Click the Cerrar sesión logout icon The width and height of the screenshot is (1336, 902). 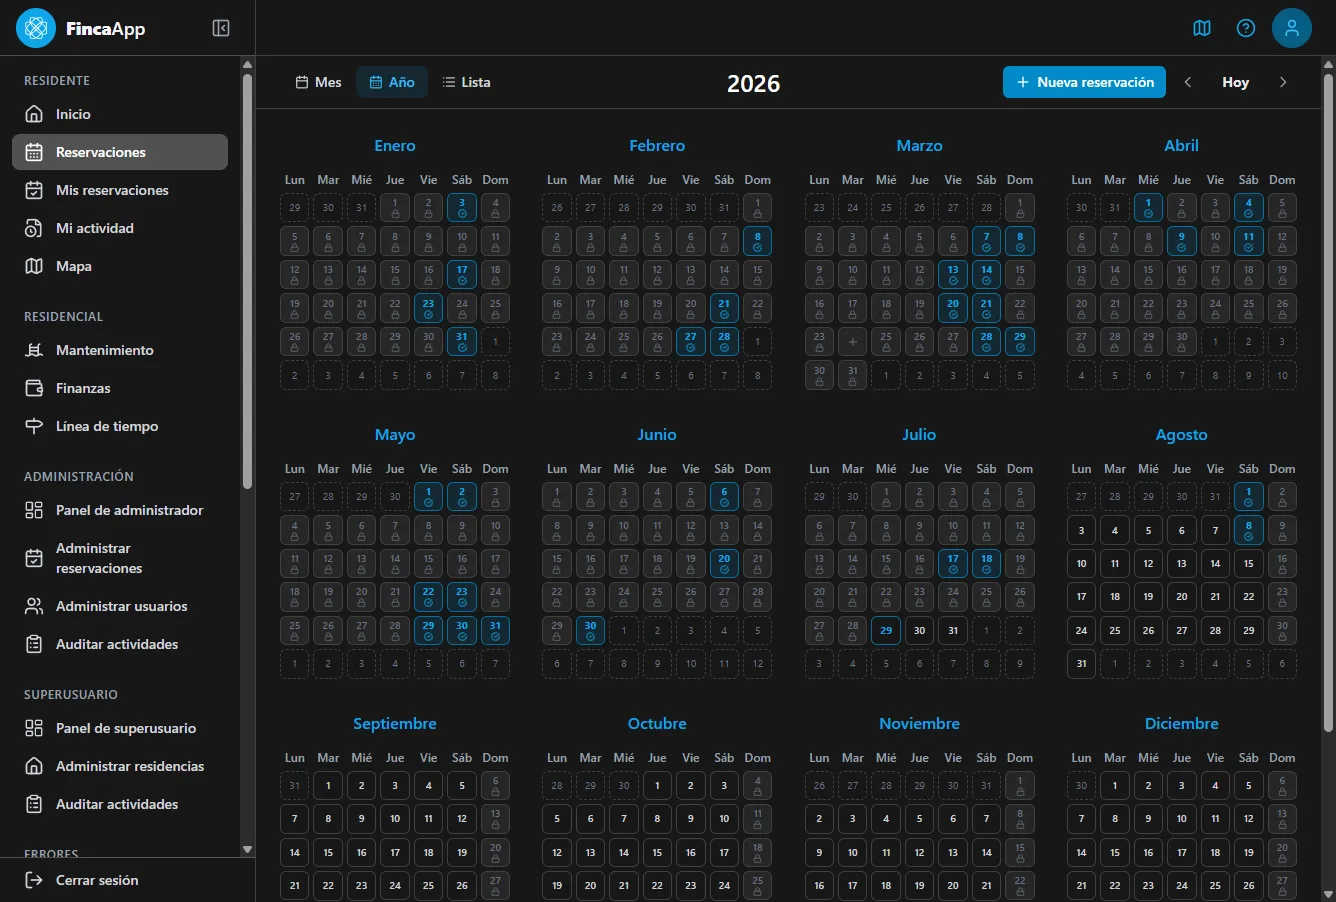34,880
